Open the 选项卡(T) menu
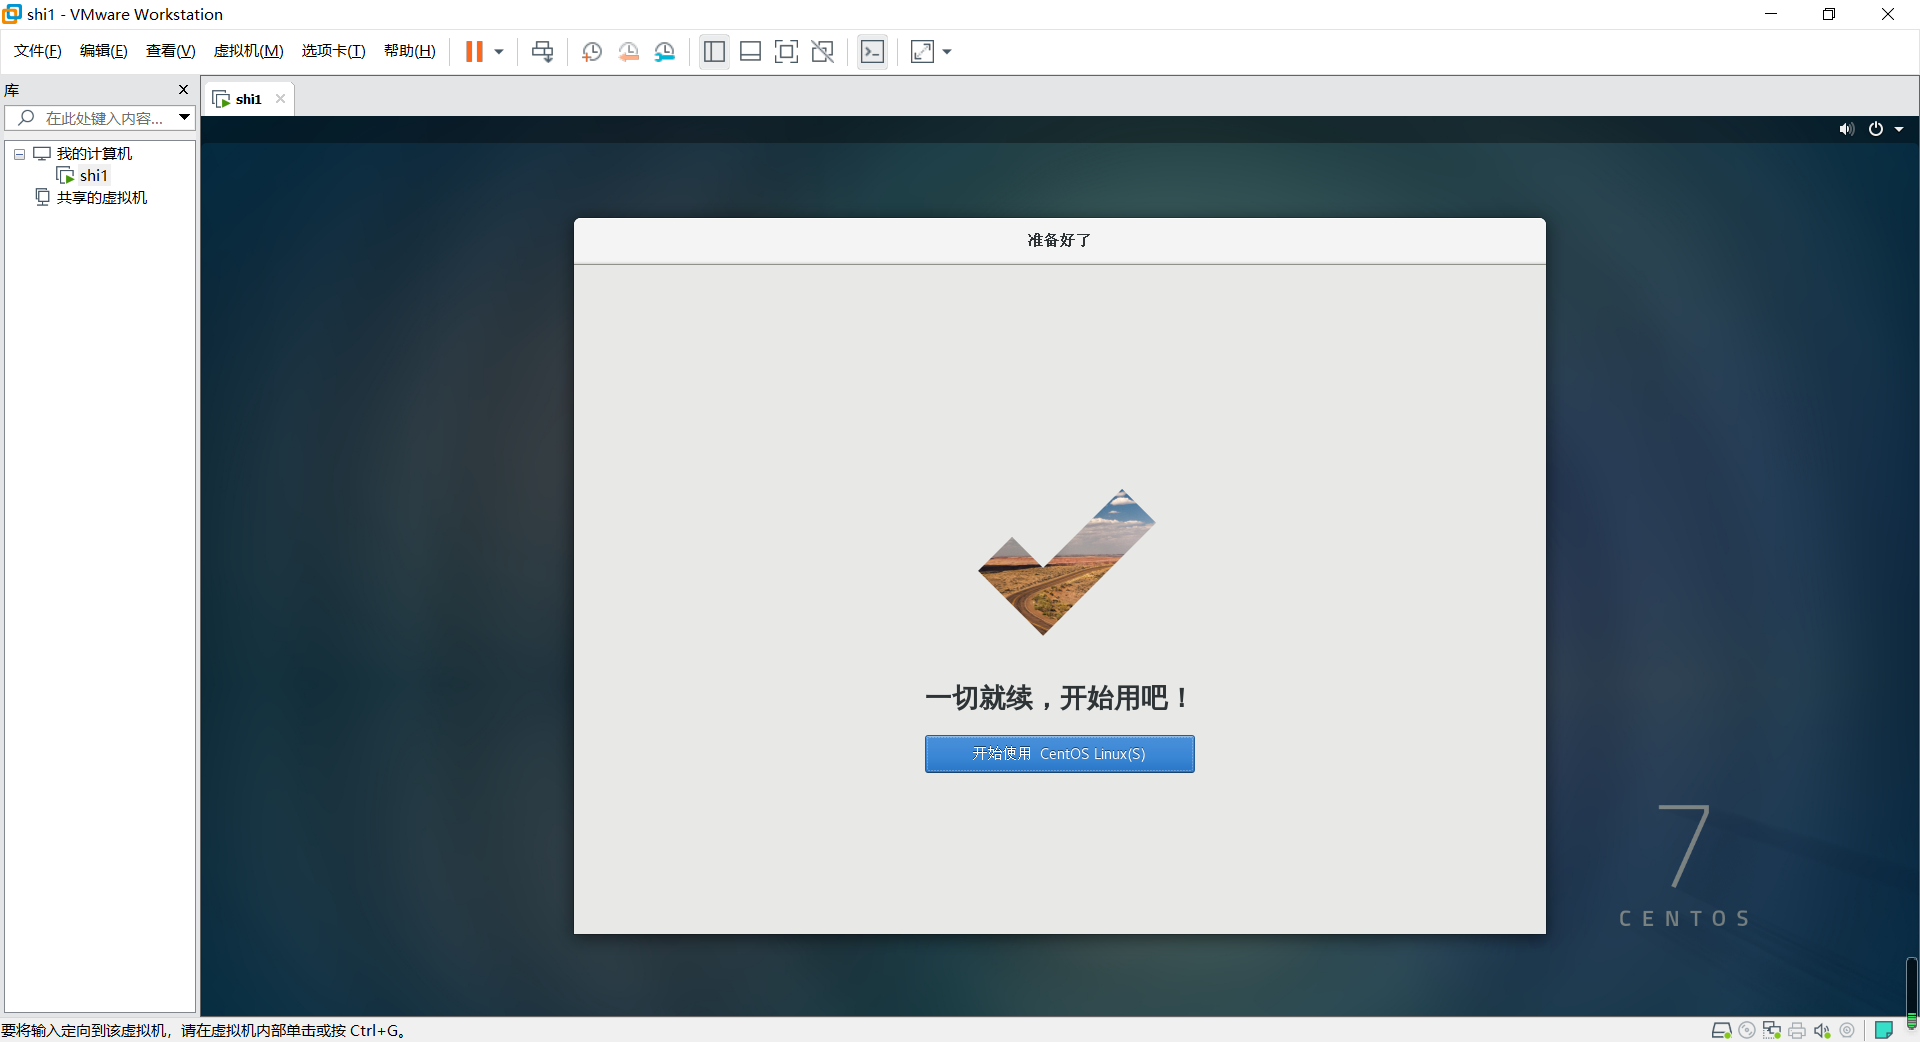1920x1042 pixels. tap(334, 51)
